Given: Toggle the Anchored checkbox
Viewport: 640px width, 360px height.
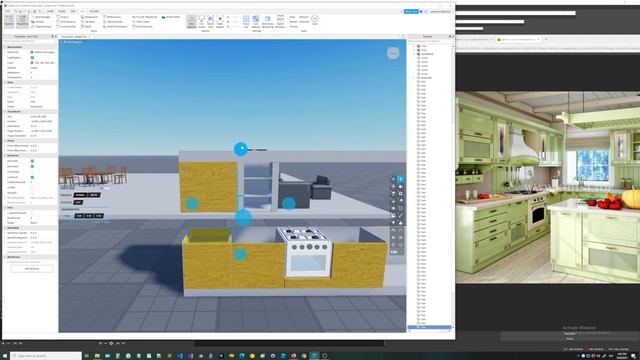Looking at the screenshot, I should tap(32, 161).
